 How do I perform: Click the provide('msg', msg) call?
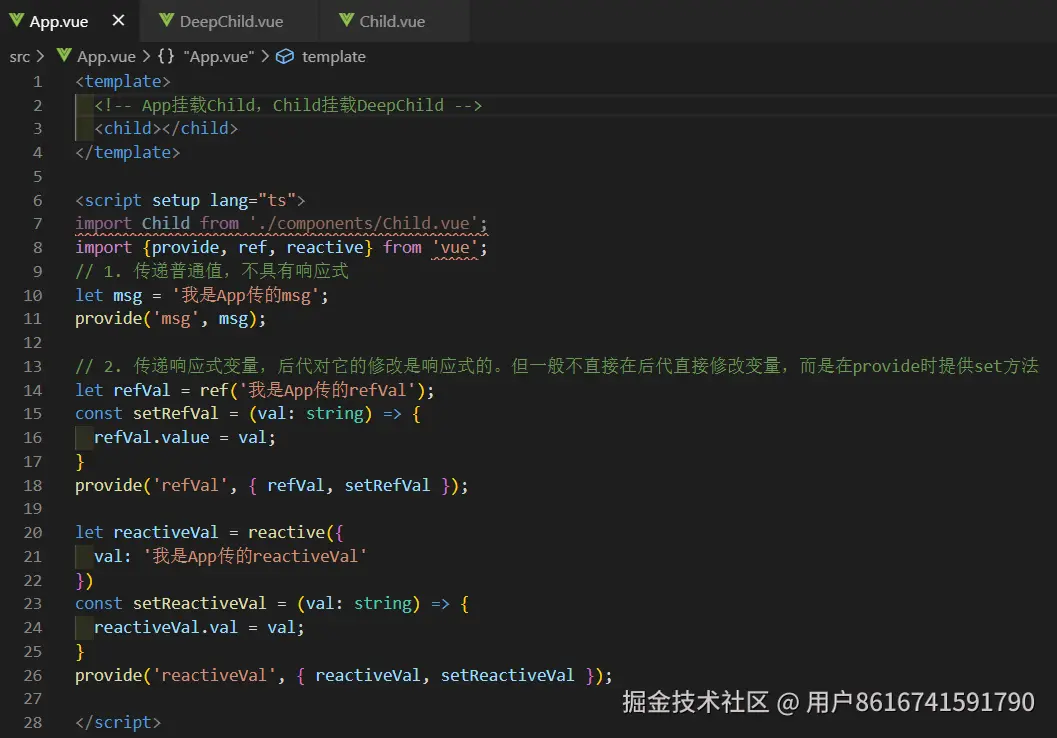(171, 318)
